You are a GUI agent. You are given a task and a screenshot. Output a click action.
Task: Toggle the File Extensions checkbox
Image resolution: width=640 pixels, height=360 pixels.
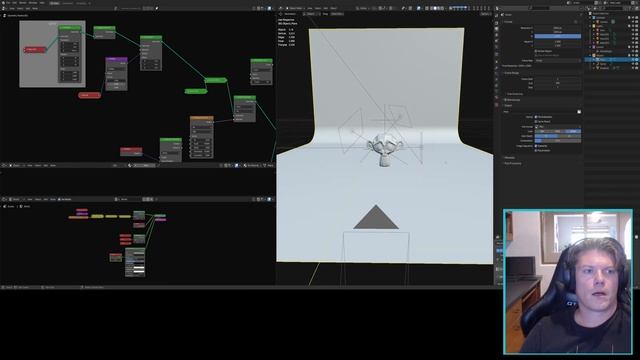[x=536, y=117]
